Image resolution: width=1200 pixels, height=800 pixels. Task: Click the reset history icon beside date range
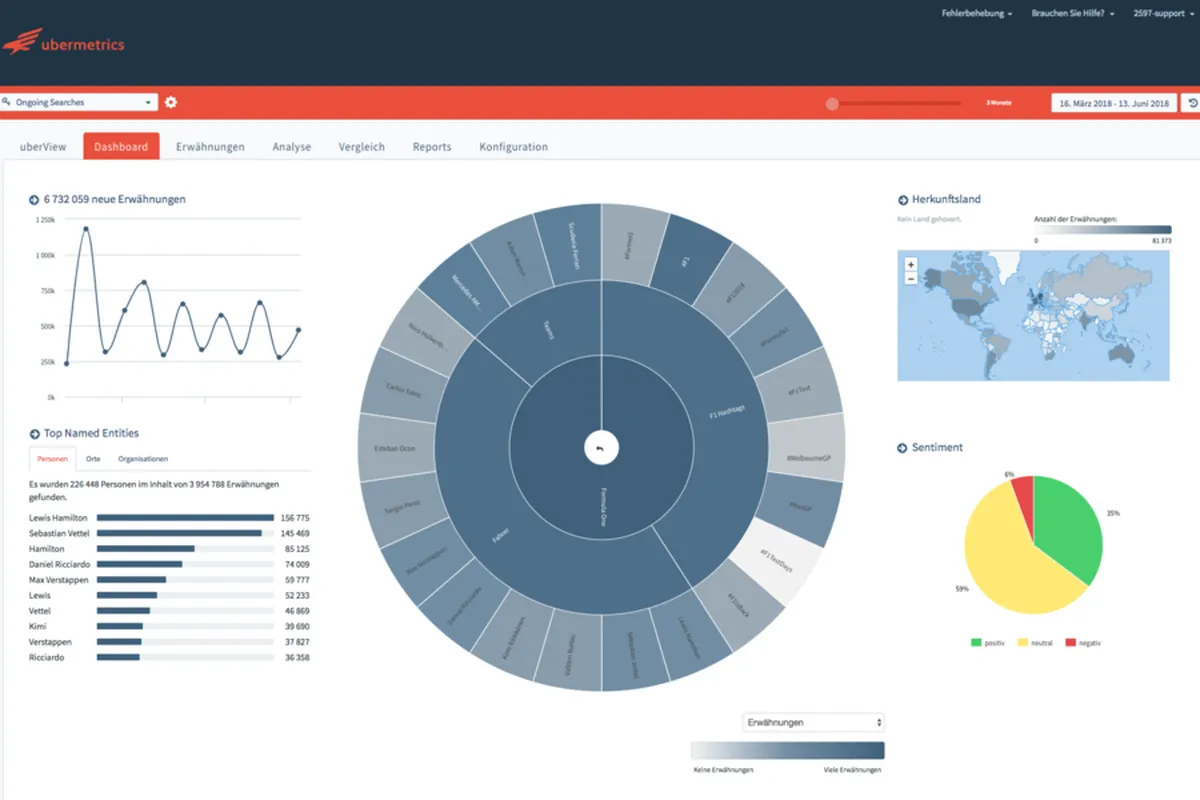click(1192, 102)
